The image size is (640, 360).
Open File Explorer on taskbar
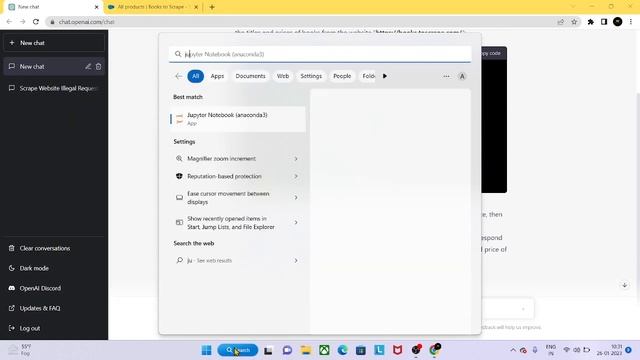306,350
